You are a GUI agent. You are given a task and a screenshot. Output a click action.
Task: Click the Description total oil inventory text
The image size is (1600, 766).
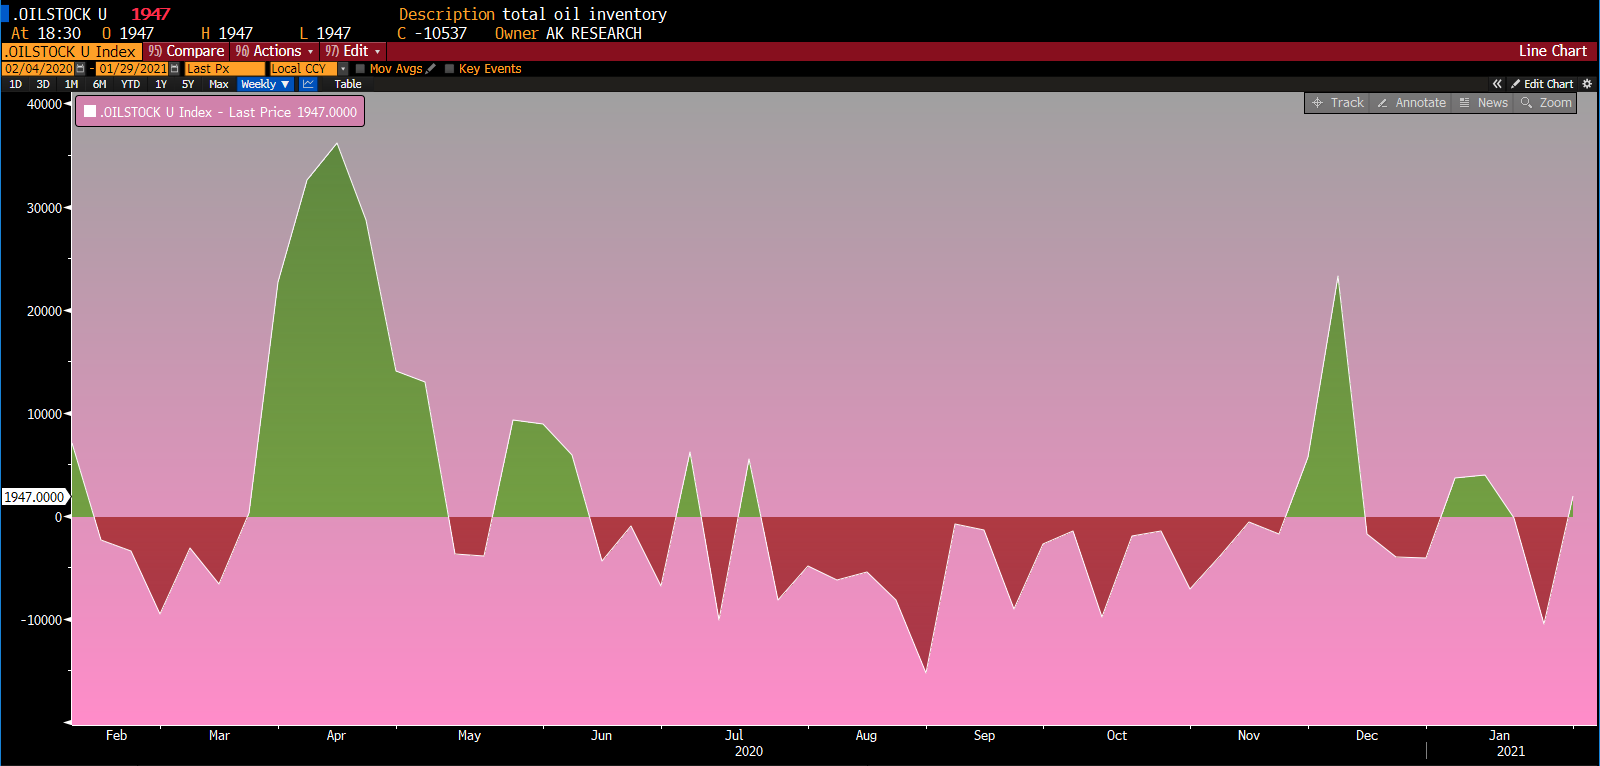[x=532, y=14]
